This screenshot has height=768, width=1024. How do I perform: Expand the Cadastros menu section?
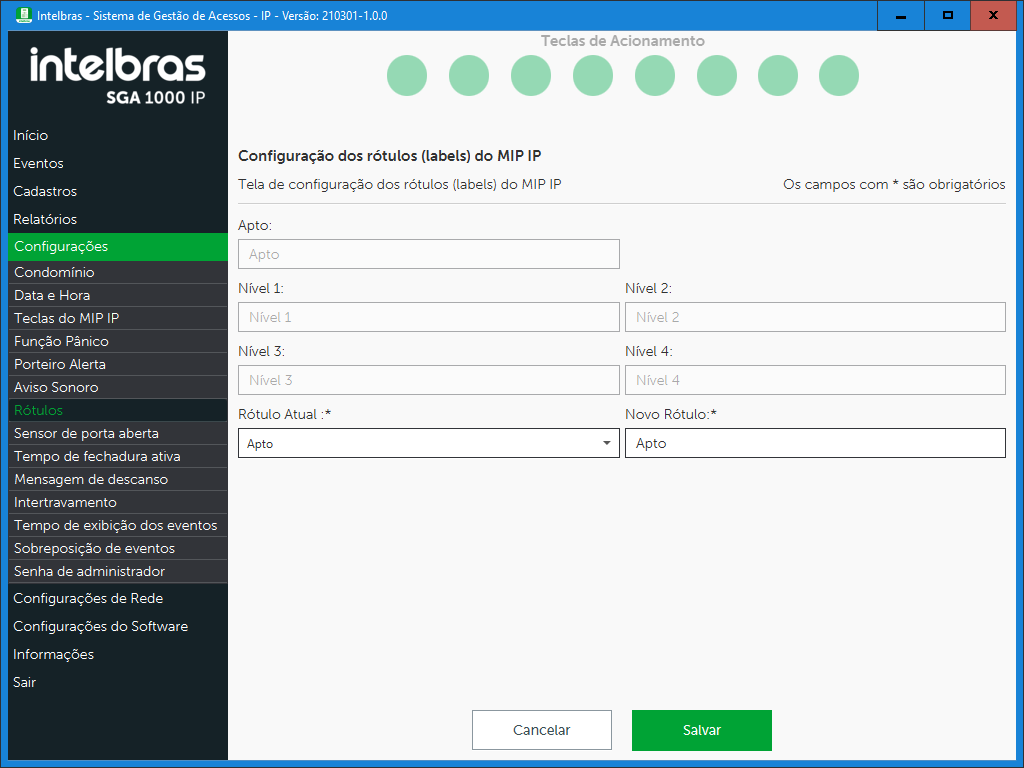45,191
